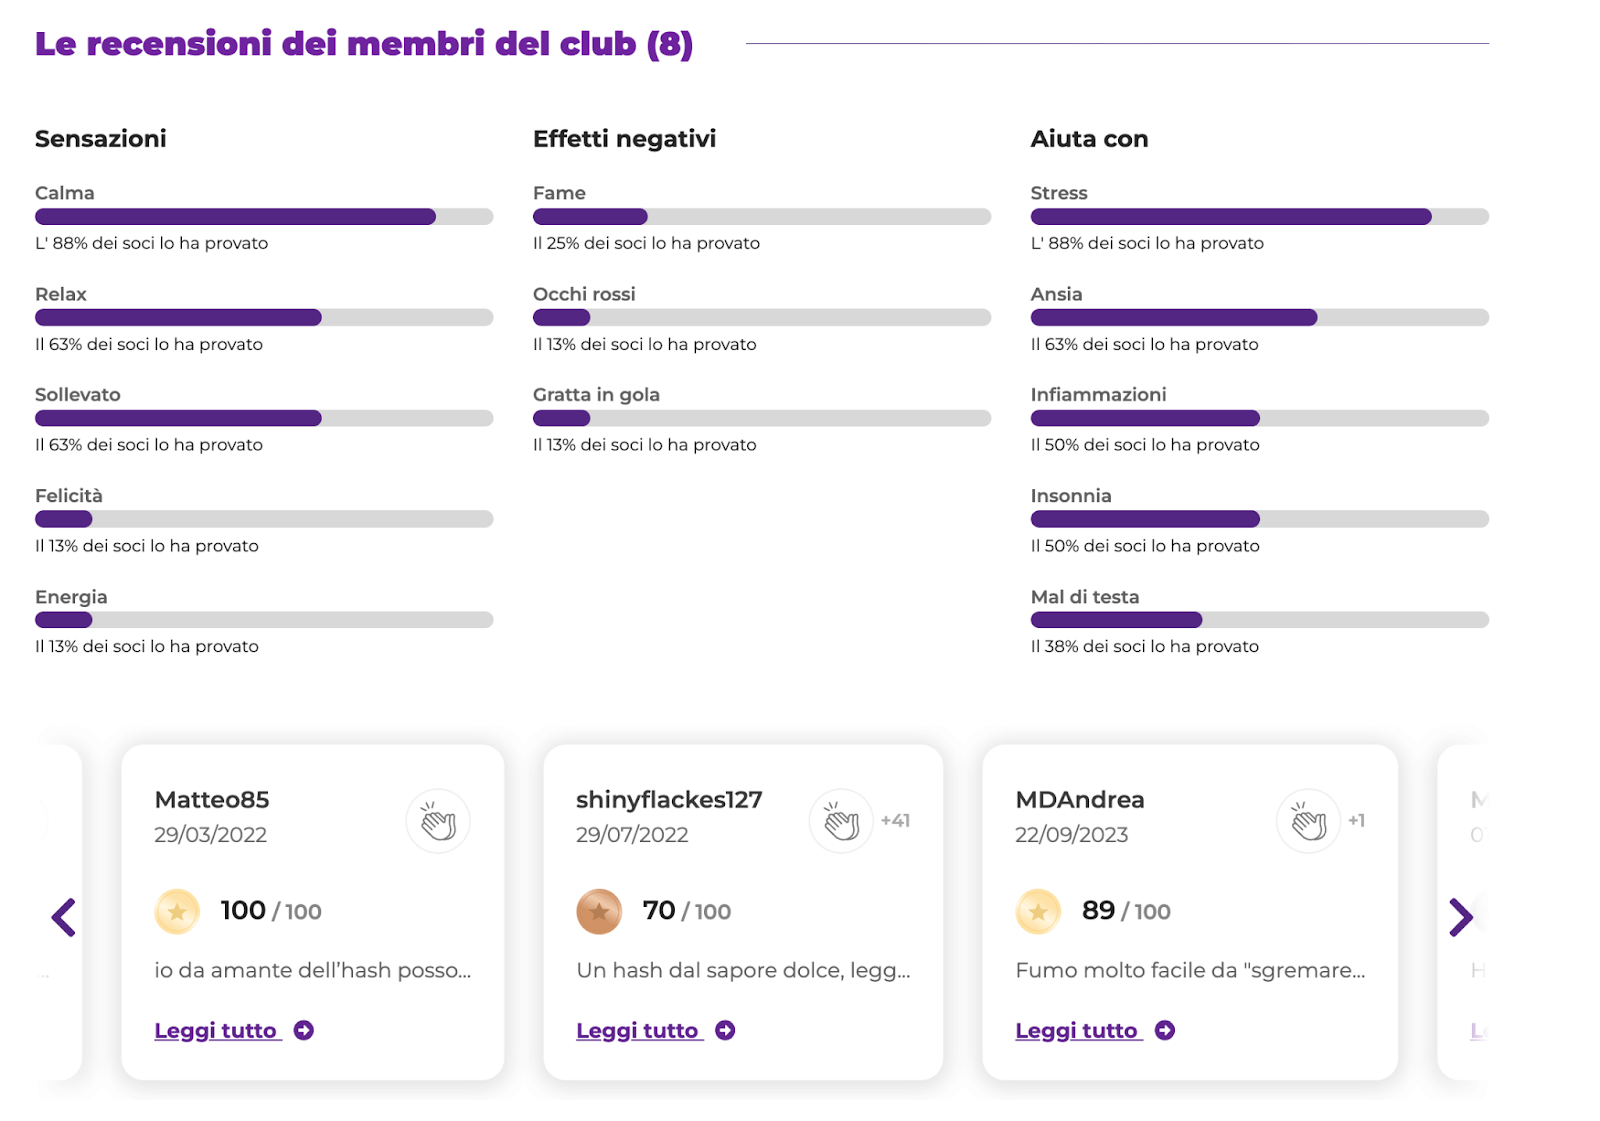Click the Mal di testa bar
The image size is (1600, 1121).
pyautogui.click(x=1259, y=620)
